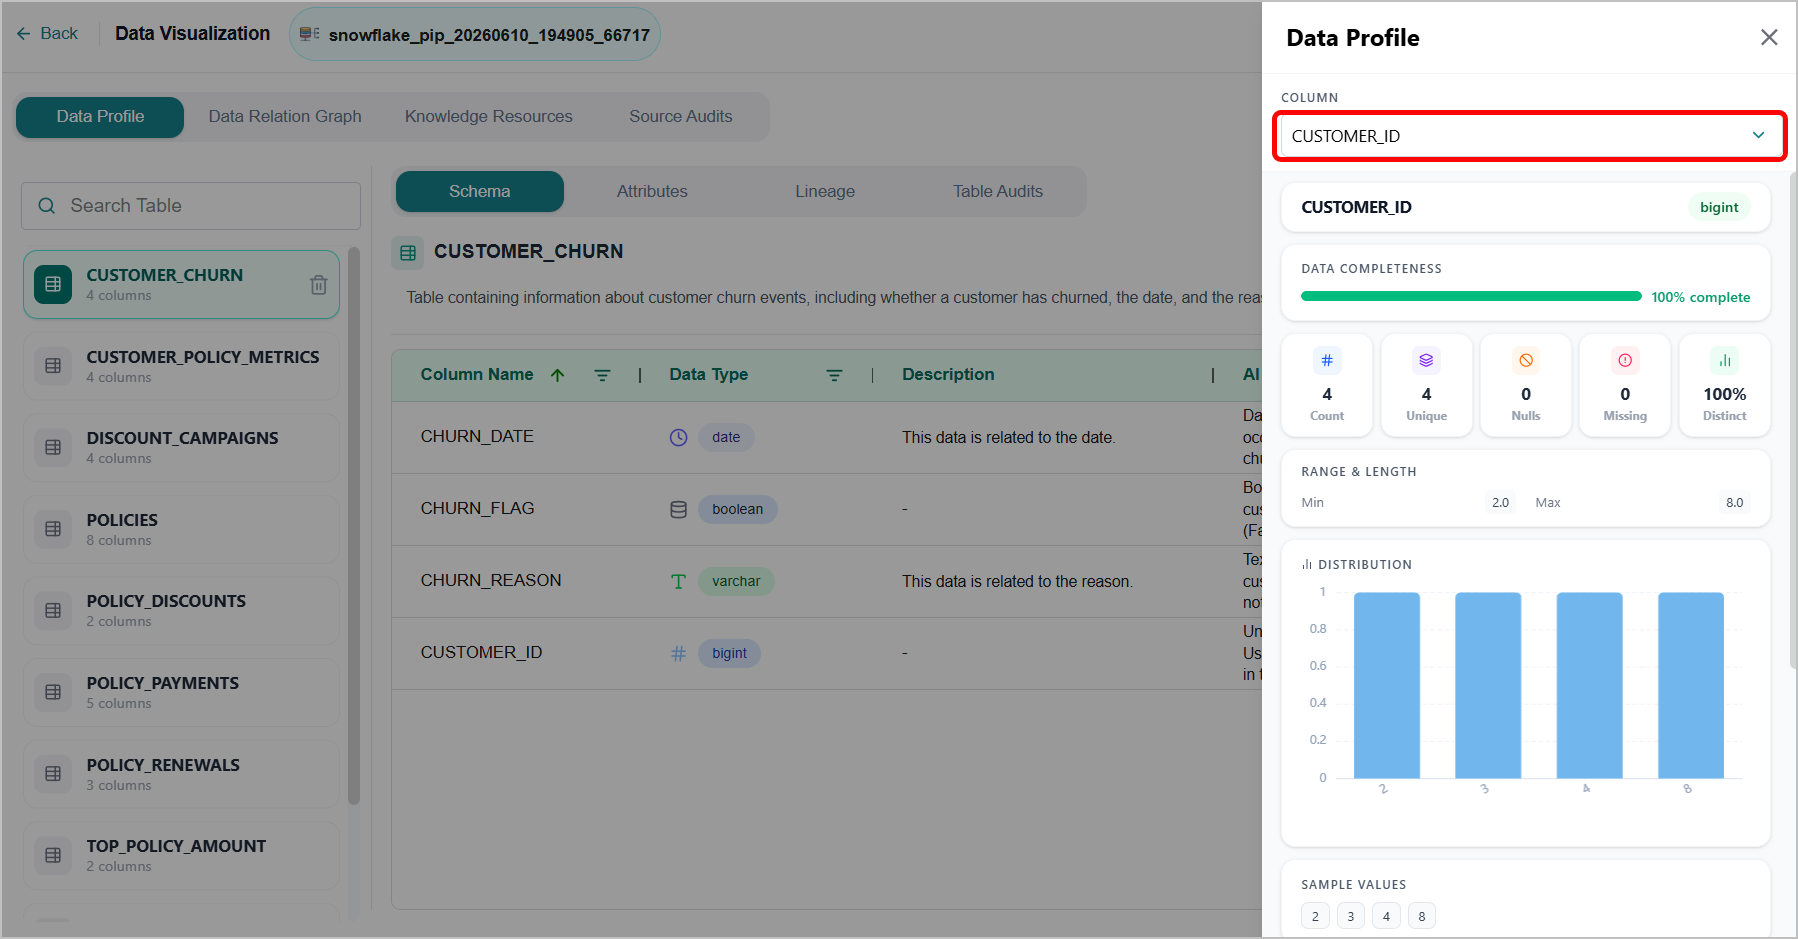Click the DISCOUNT_CAMPAIGNS table icon
The height and width of the screenshot is (939, 1798).
pyautogui.click(x=53, y=447)
